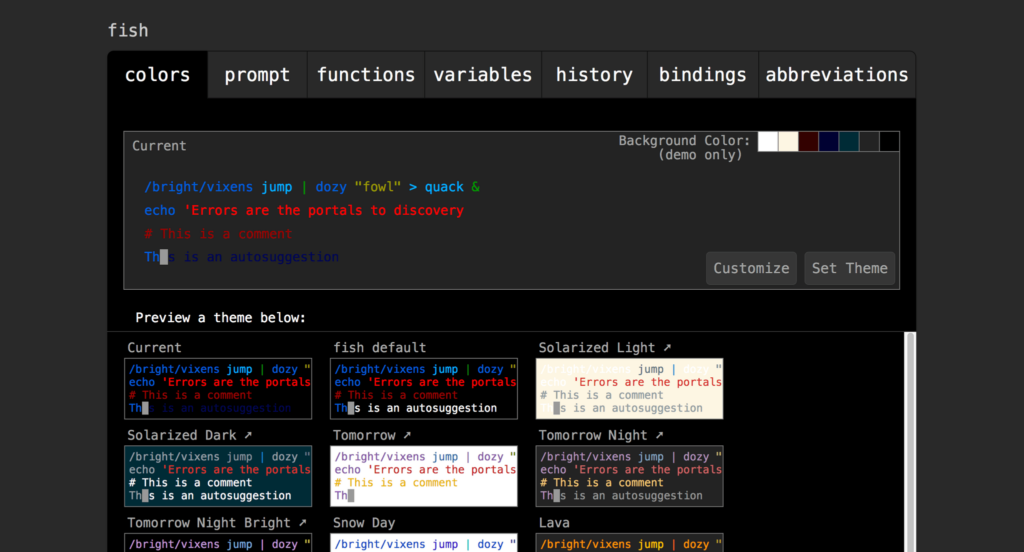Click the 'Current' label in the preview box

pos(159,146)
